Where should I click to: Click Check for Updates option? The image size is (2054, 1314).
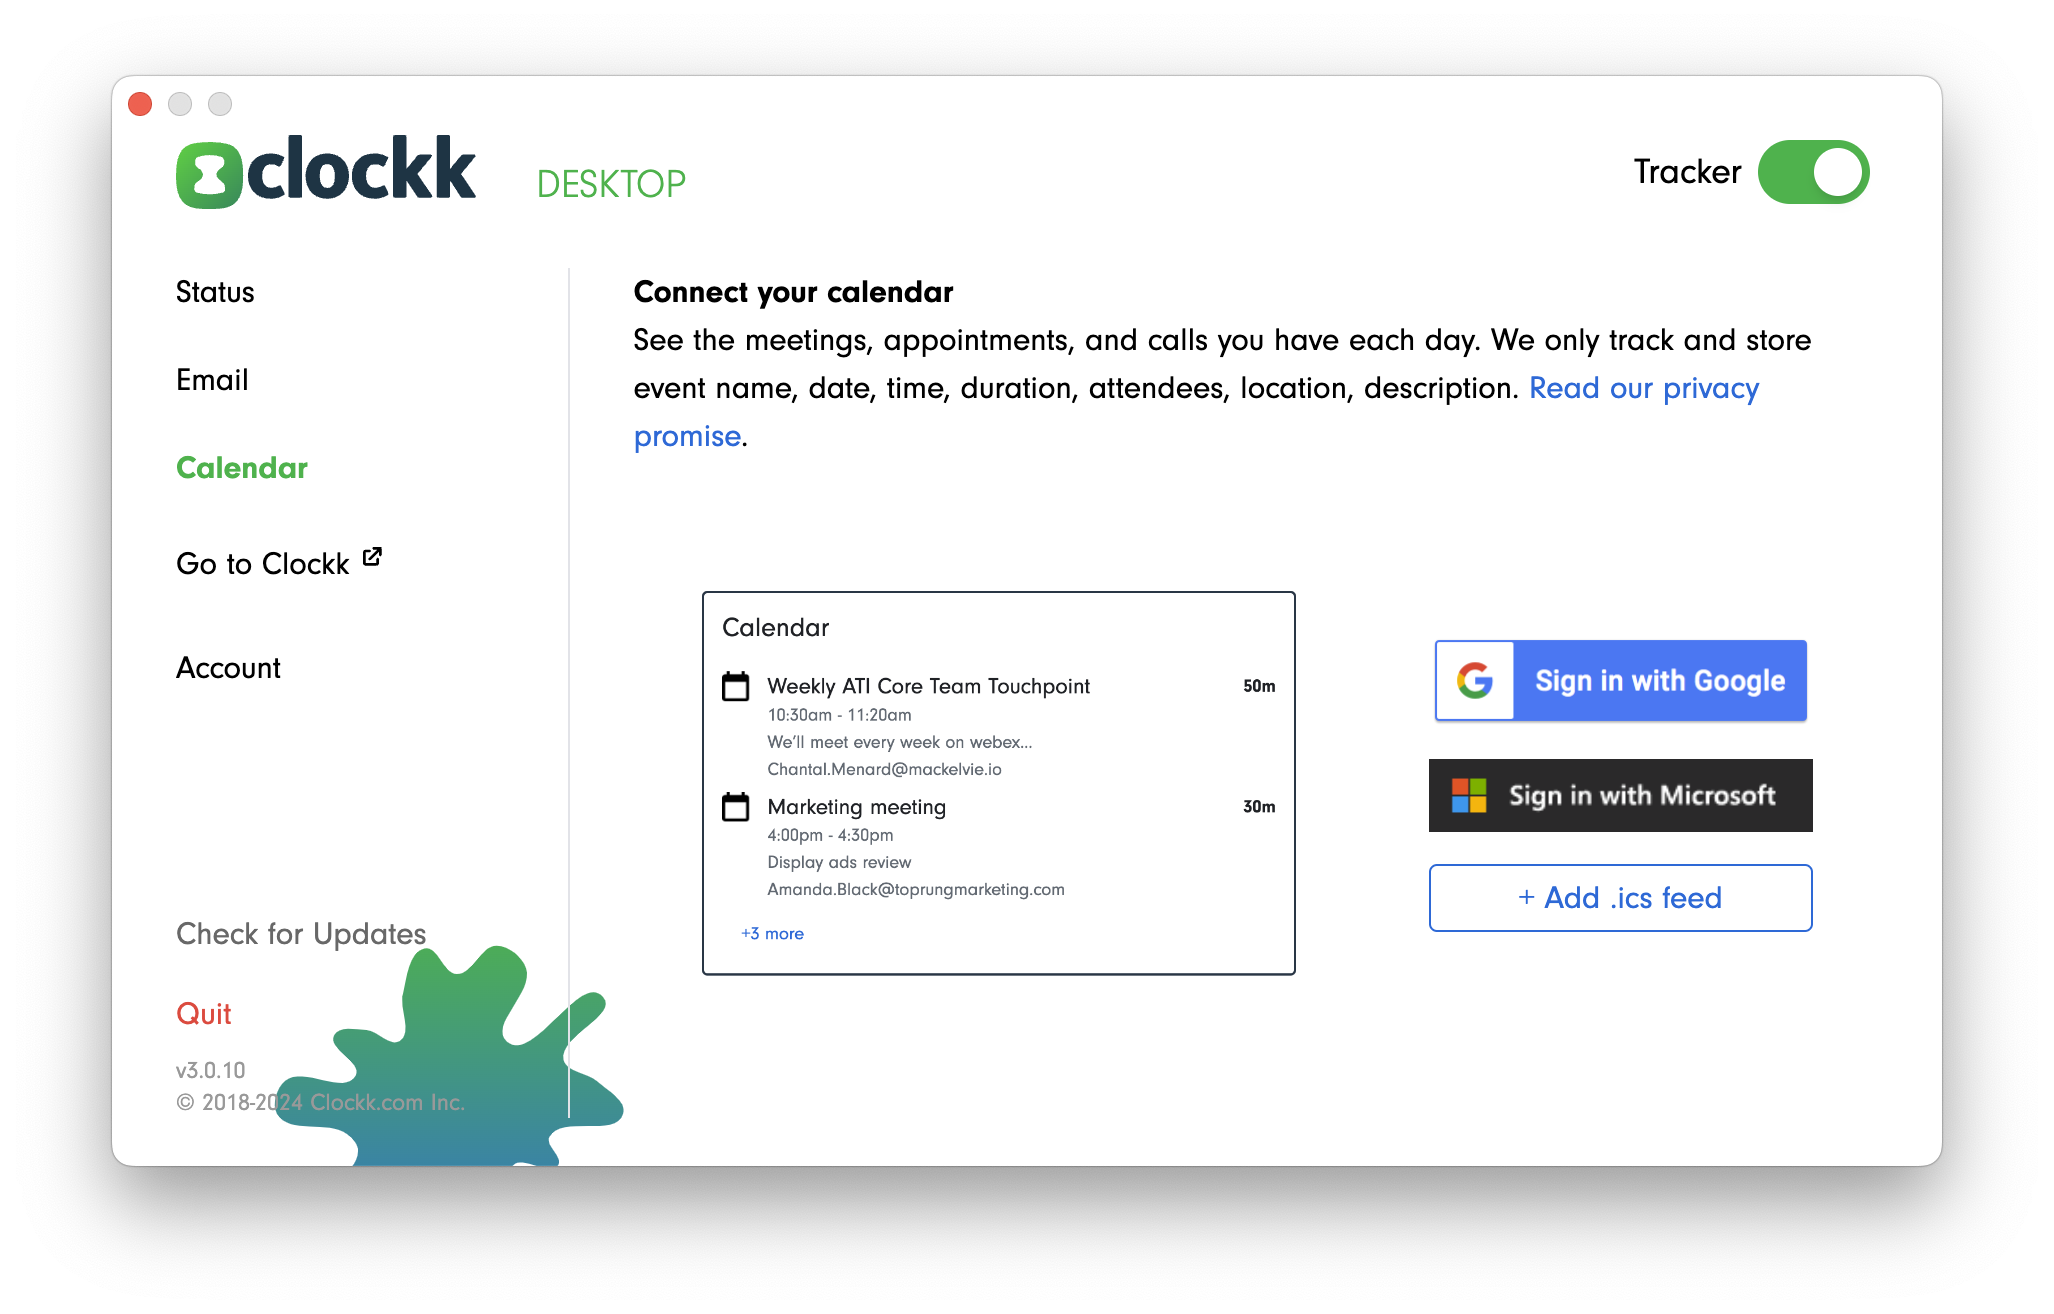point(299,932)
